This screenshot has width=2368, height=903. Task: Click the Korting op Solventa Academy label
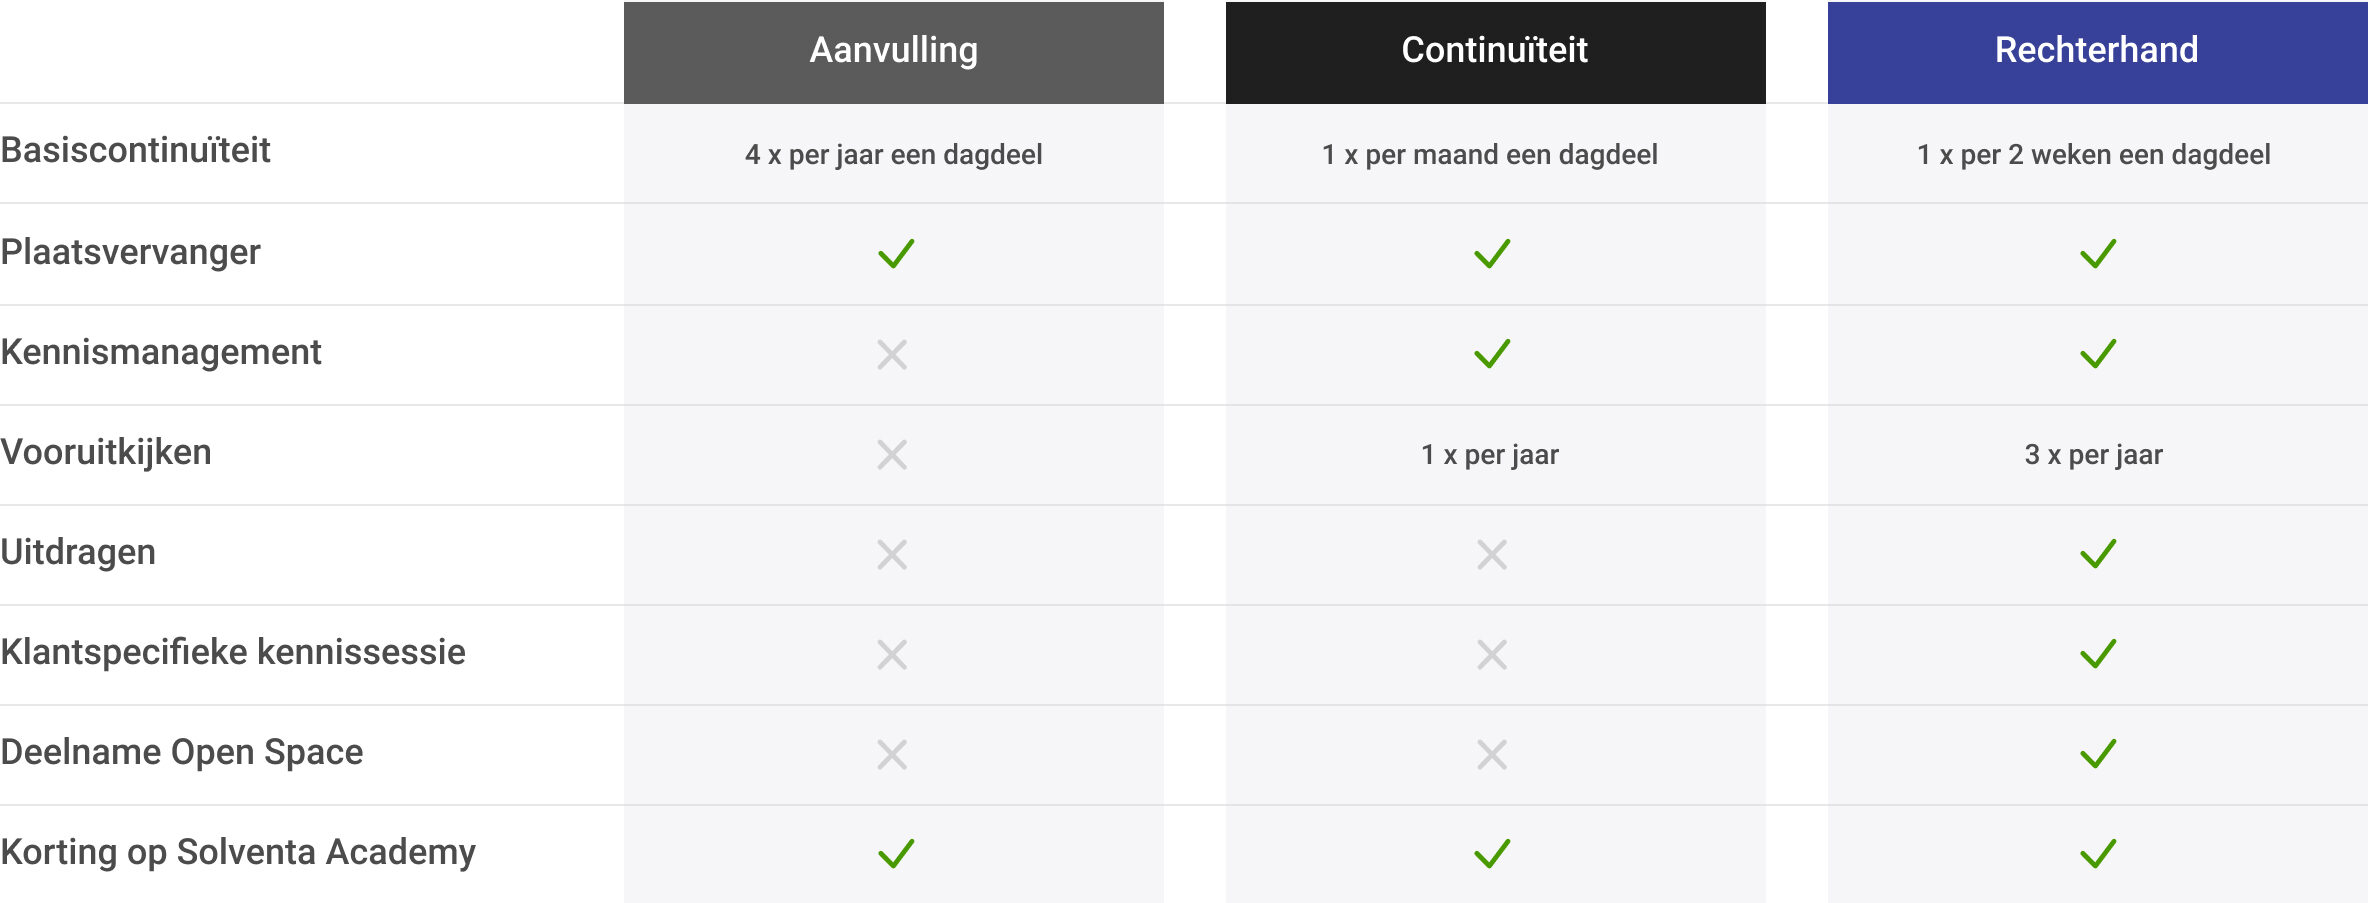(238, 852)
